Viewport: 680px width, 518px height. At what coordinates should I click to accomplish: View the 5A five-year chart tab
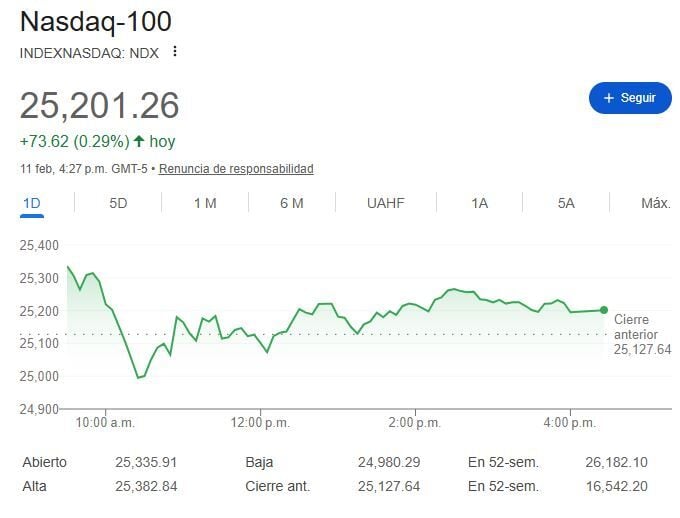pos(566,203)
